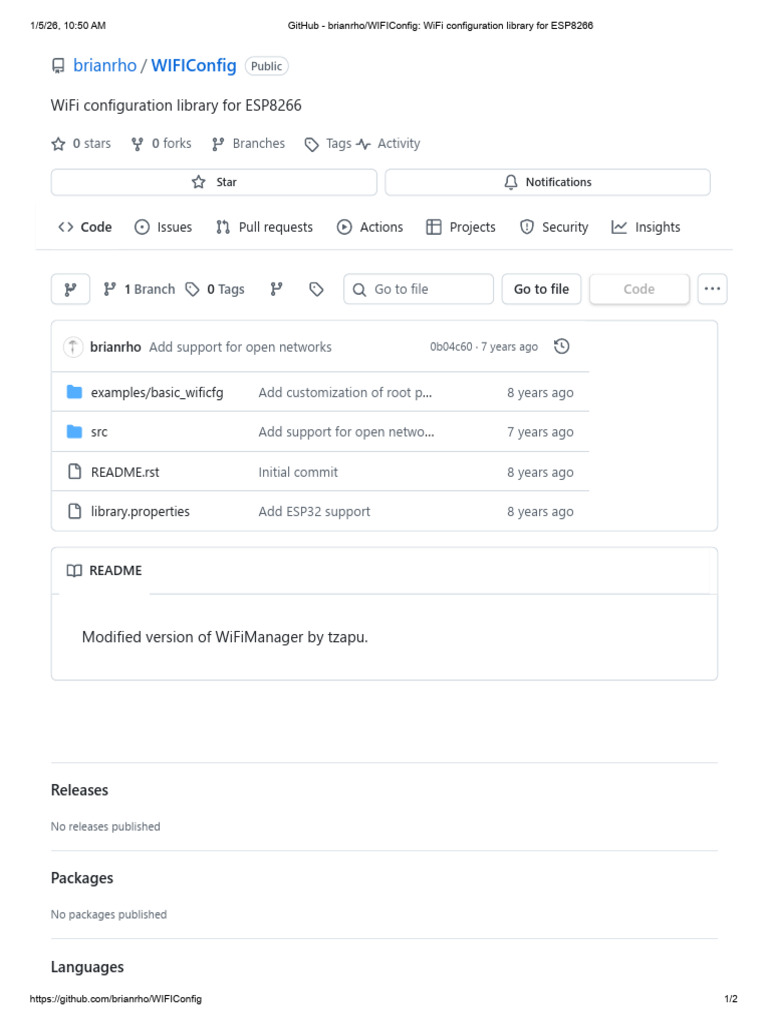Open the README.rst file
The width and height of the screenshot is (768, 1024).
click(125, 472)
